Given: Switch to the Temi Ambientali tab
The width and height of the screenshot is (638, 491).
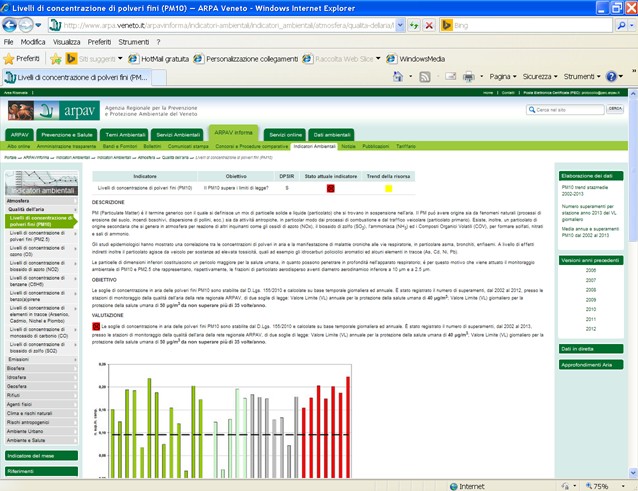Looking at the screenshot, I should [x=126, y=134].
